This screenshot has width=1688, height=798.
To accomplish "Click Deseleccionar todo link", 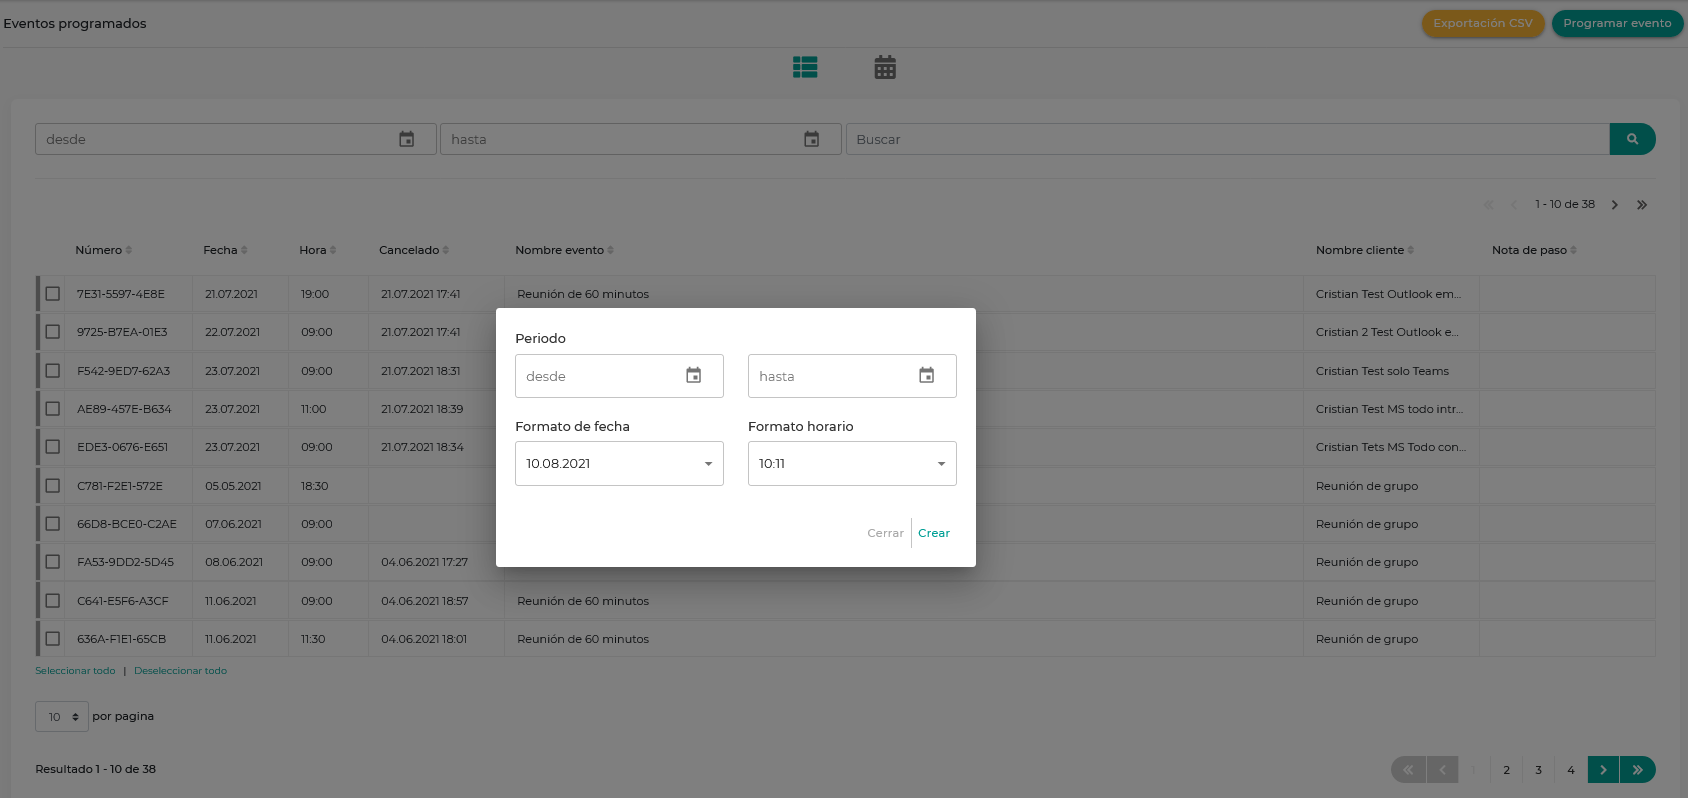I will 180,671.
